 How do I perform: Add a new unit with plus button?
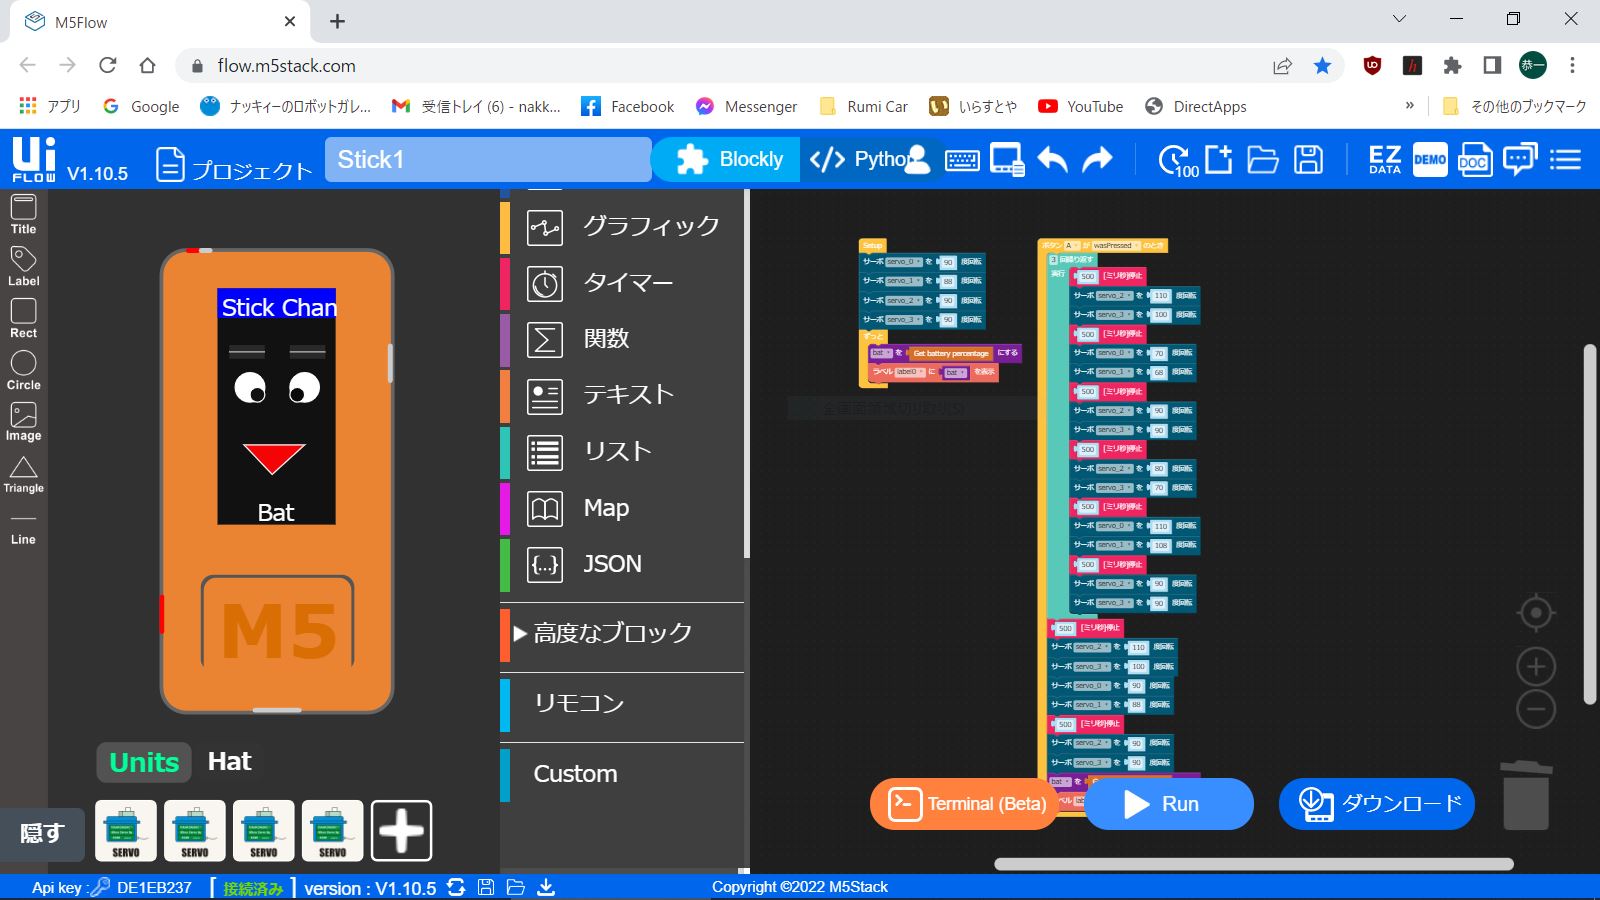401,830
